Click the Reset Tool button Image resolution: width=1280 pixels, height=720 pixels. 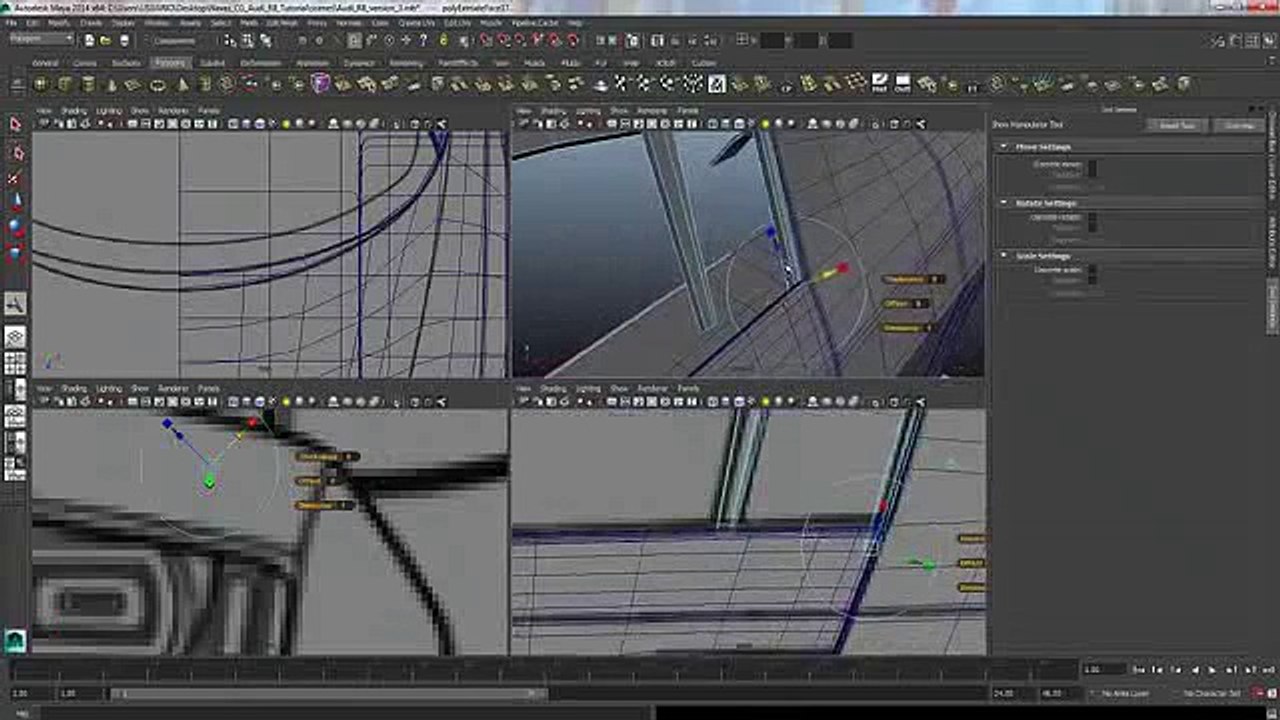click(x=1177, y=125)
